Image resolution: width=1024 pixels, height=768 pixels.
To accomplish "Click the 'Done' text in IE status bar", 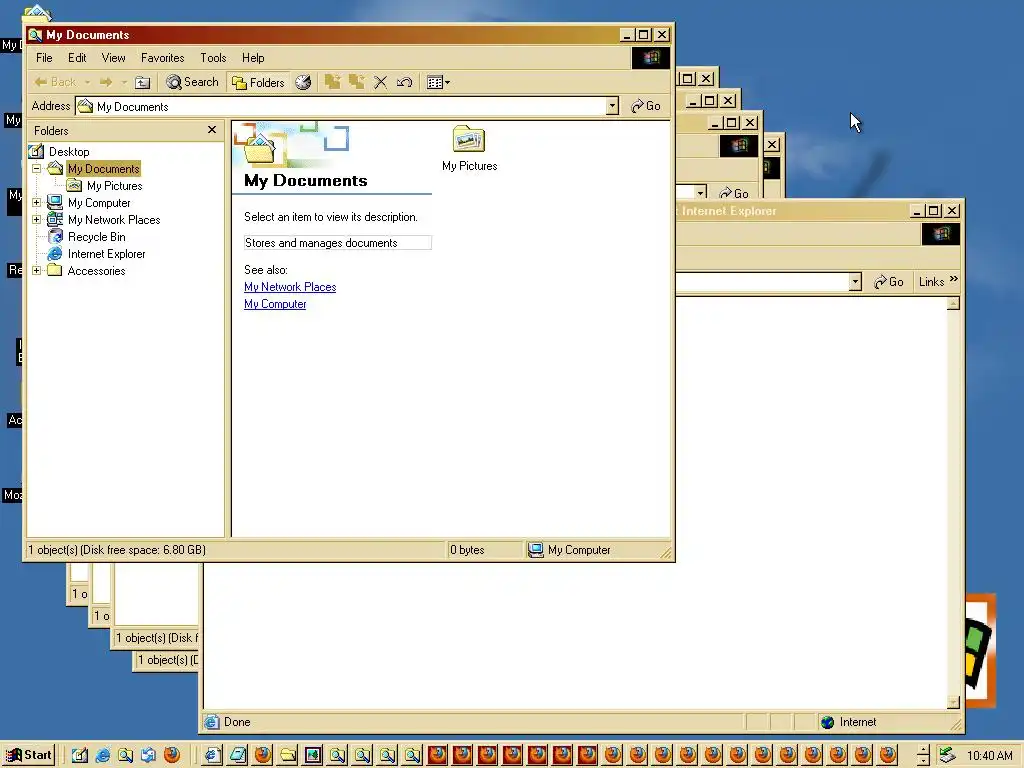I will pyautogui.click(x=237, y=722).
